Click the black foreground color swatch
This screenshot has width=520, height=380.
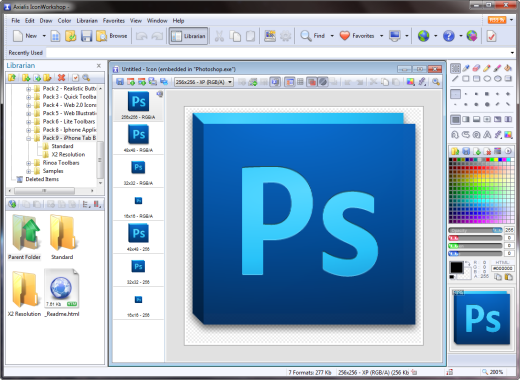click(x=456, y=267)
